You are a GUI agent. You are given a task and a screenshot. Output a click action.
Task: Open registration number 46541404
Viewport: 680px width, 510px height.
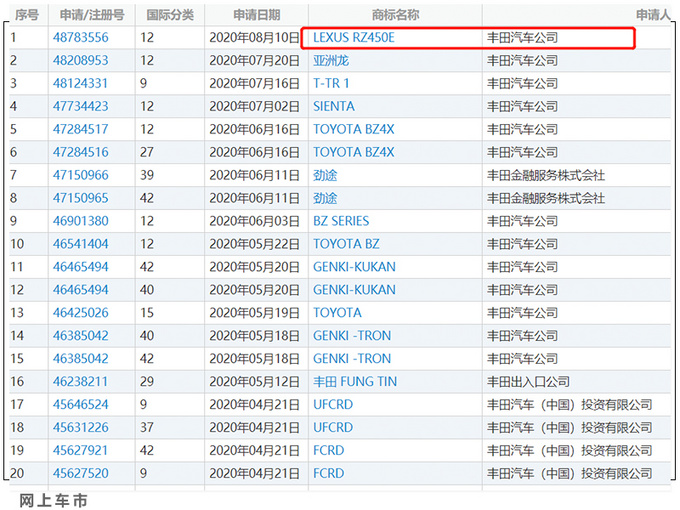81,244
